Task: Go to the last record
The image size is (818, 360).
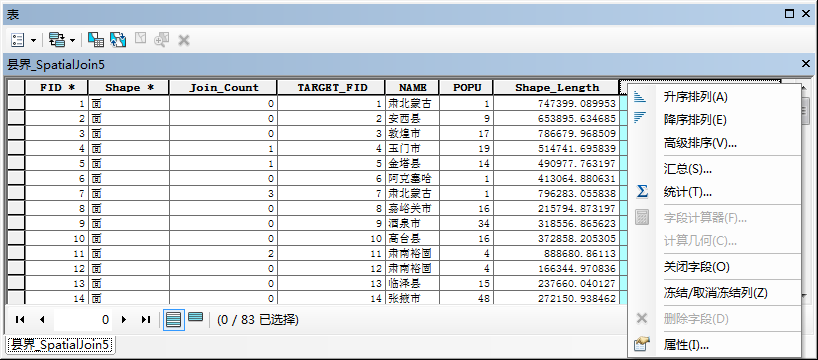Action: click(x=146, y=319)
